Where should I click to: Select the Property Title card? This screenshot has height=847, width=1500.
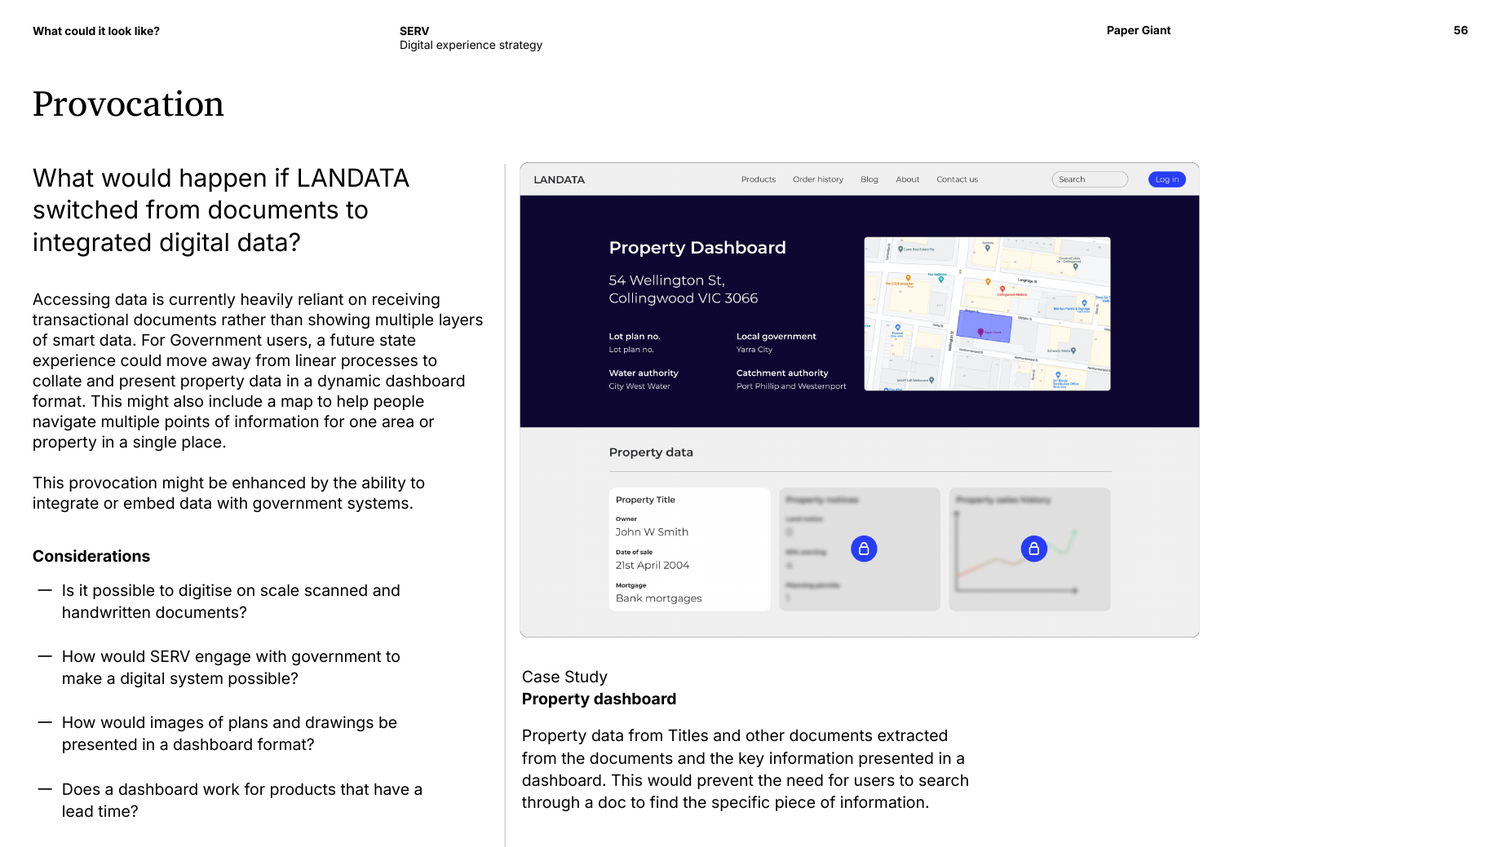point(689,549)
